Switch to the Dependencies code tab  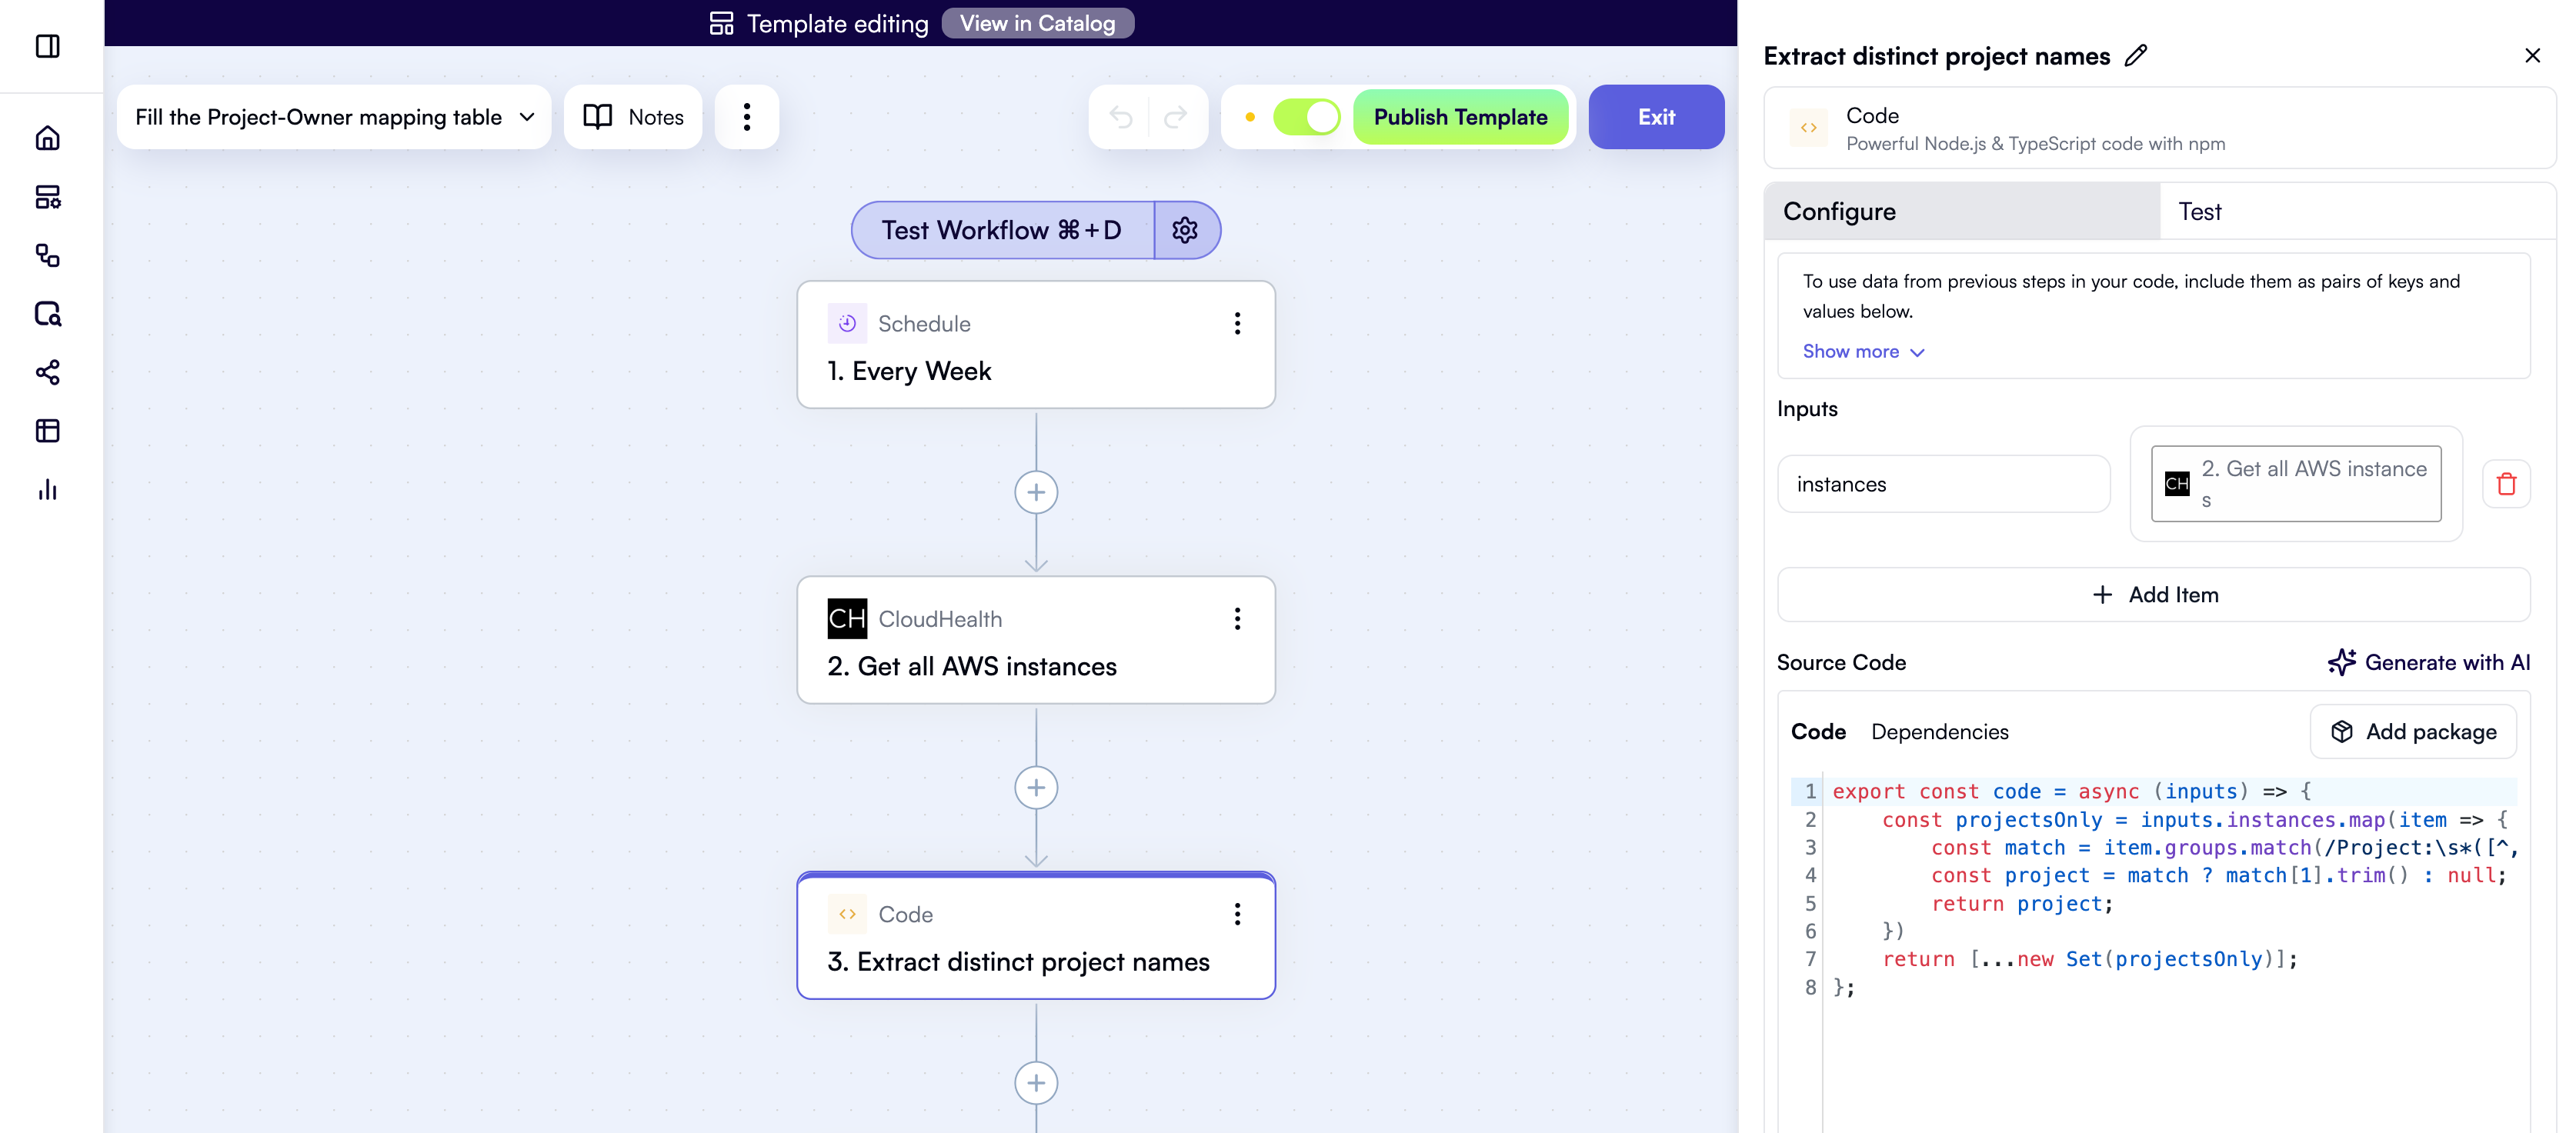click(1939, 732)
